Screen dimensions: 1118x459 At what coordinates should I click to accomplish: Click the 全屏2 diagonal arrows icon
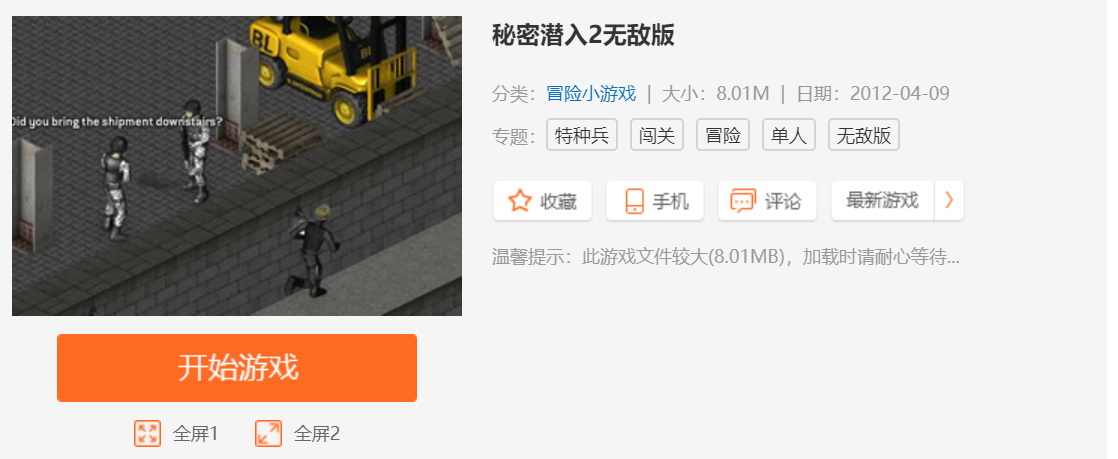(269, 433)
